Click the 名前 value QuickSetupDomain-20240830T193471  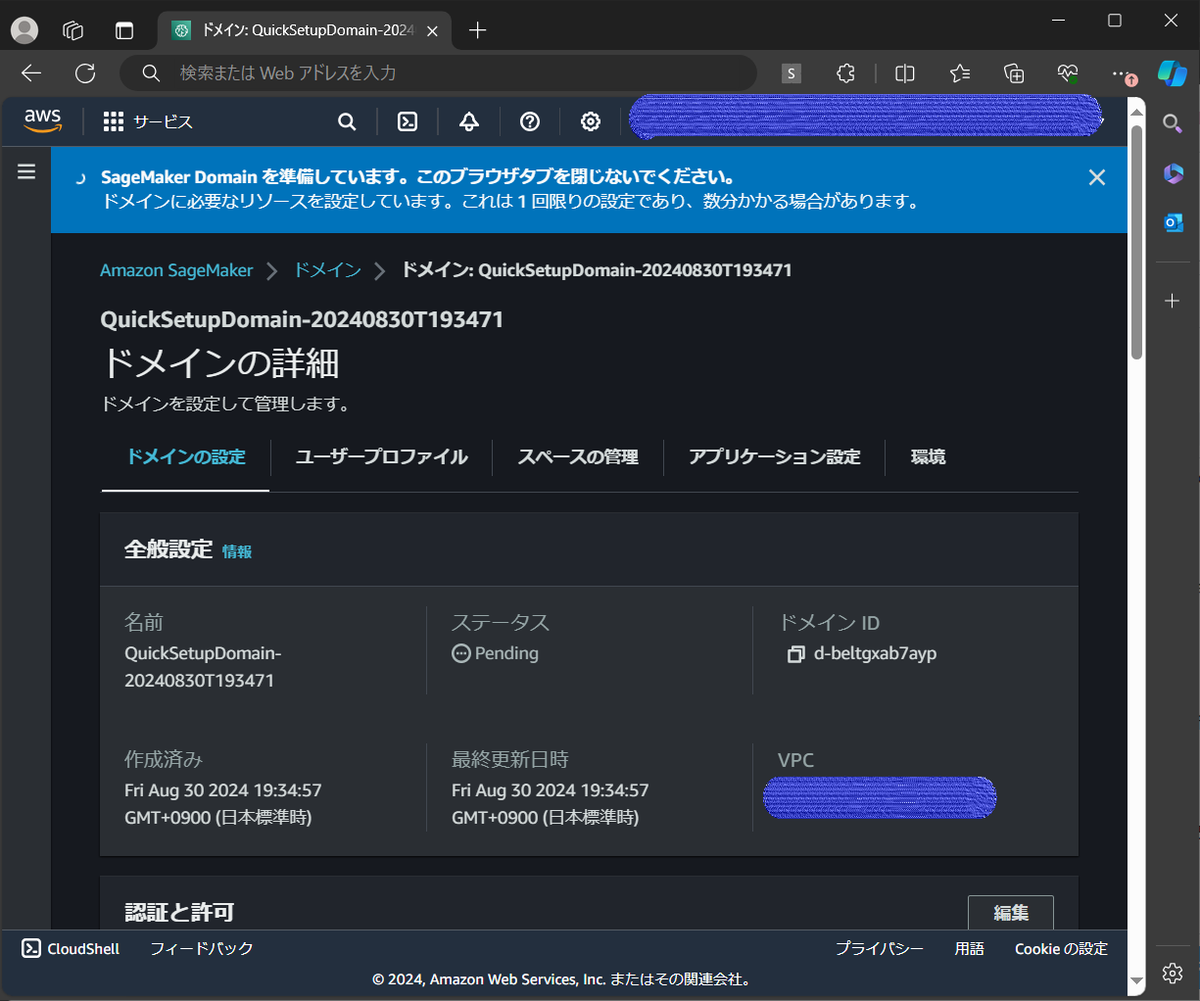click(x=203, y=667)
